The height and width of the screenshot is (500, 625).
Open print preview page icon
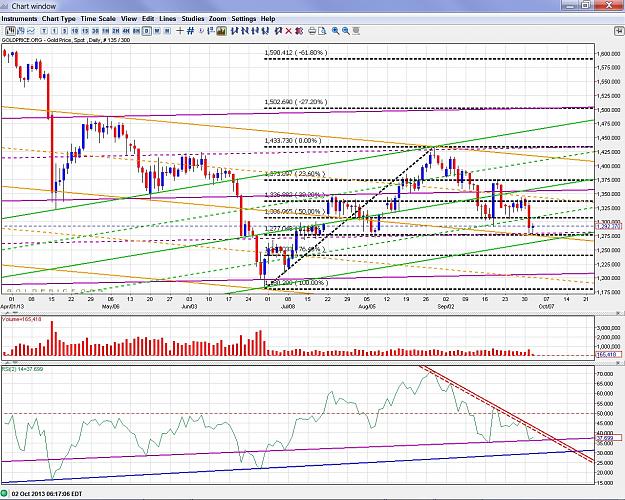322,31
